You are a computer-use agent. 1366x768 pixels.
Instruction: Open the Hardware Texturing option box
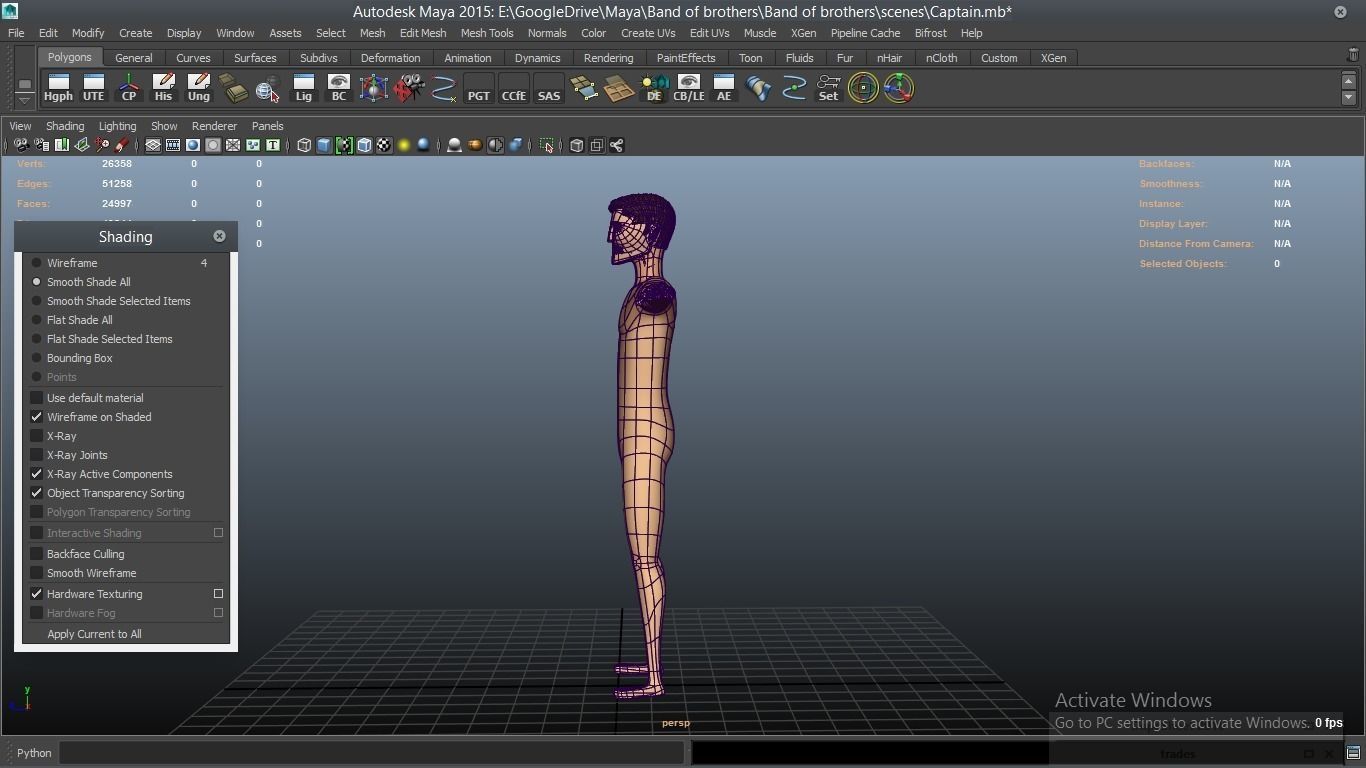(x=218, y=594)
